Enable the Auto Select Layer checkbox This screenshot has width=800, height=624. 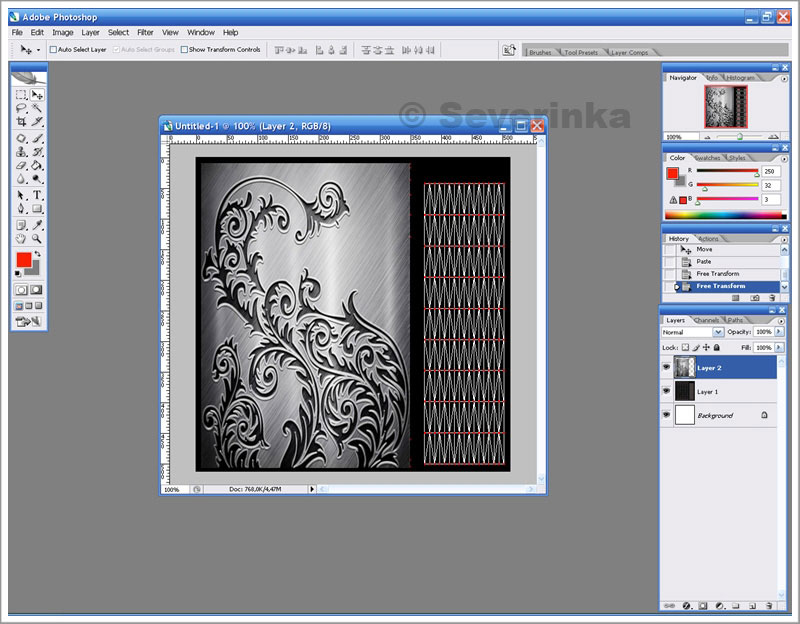pyautogui.click(x=54, y=49)
